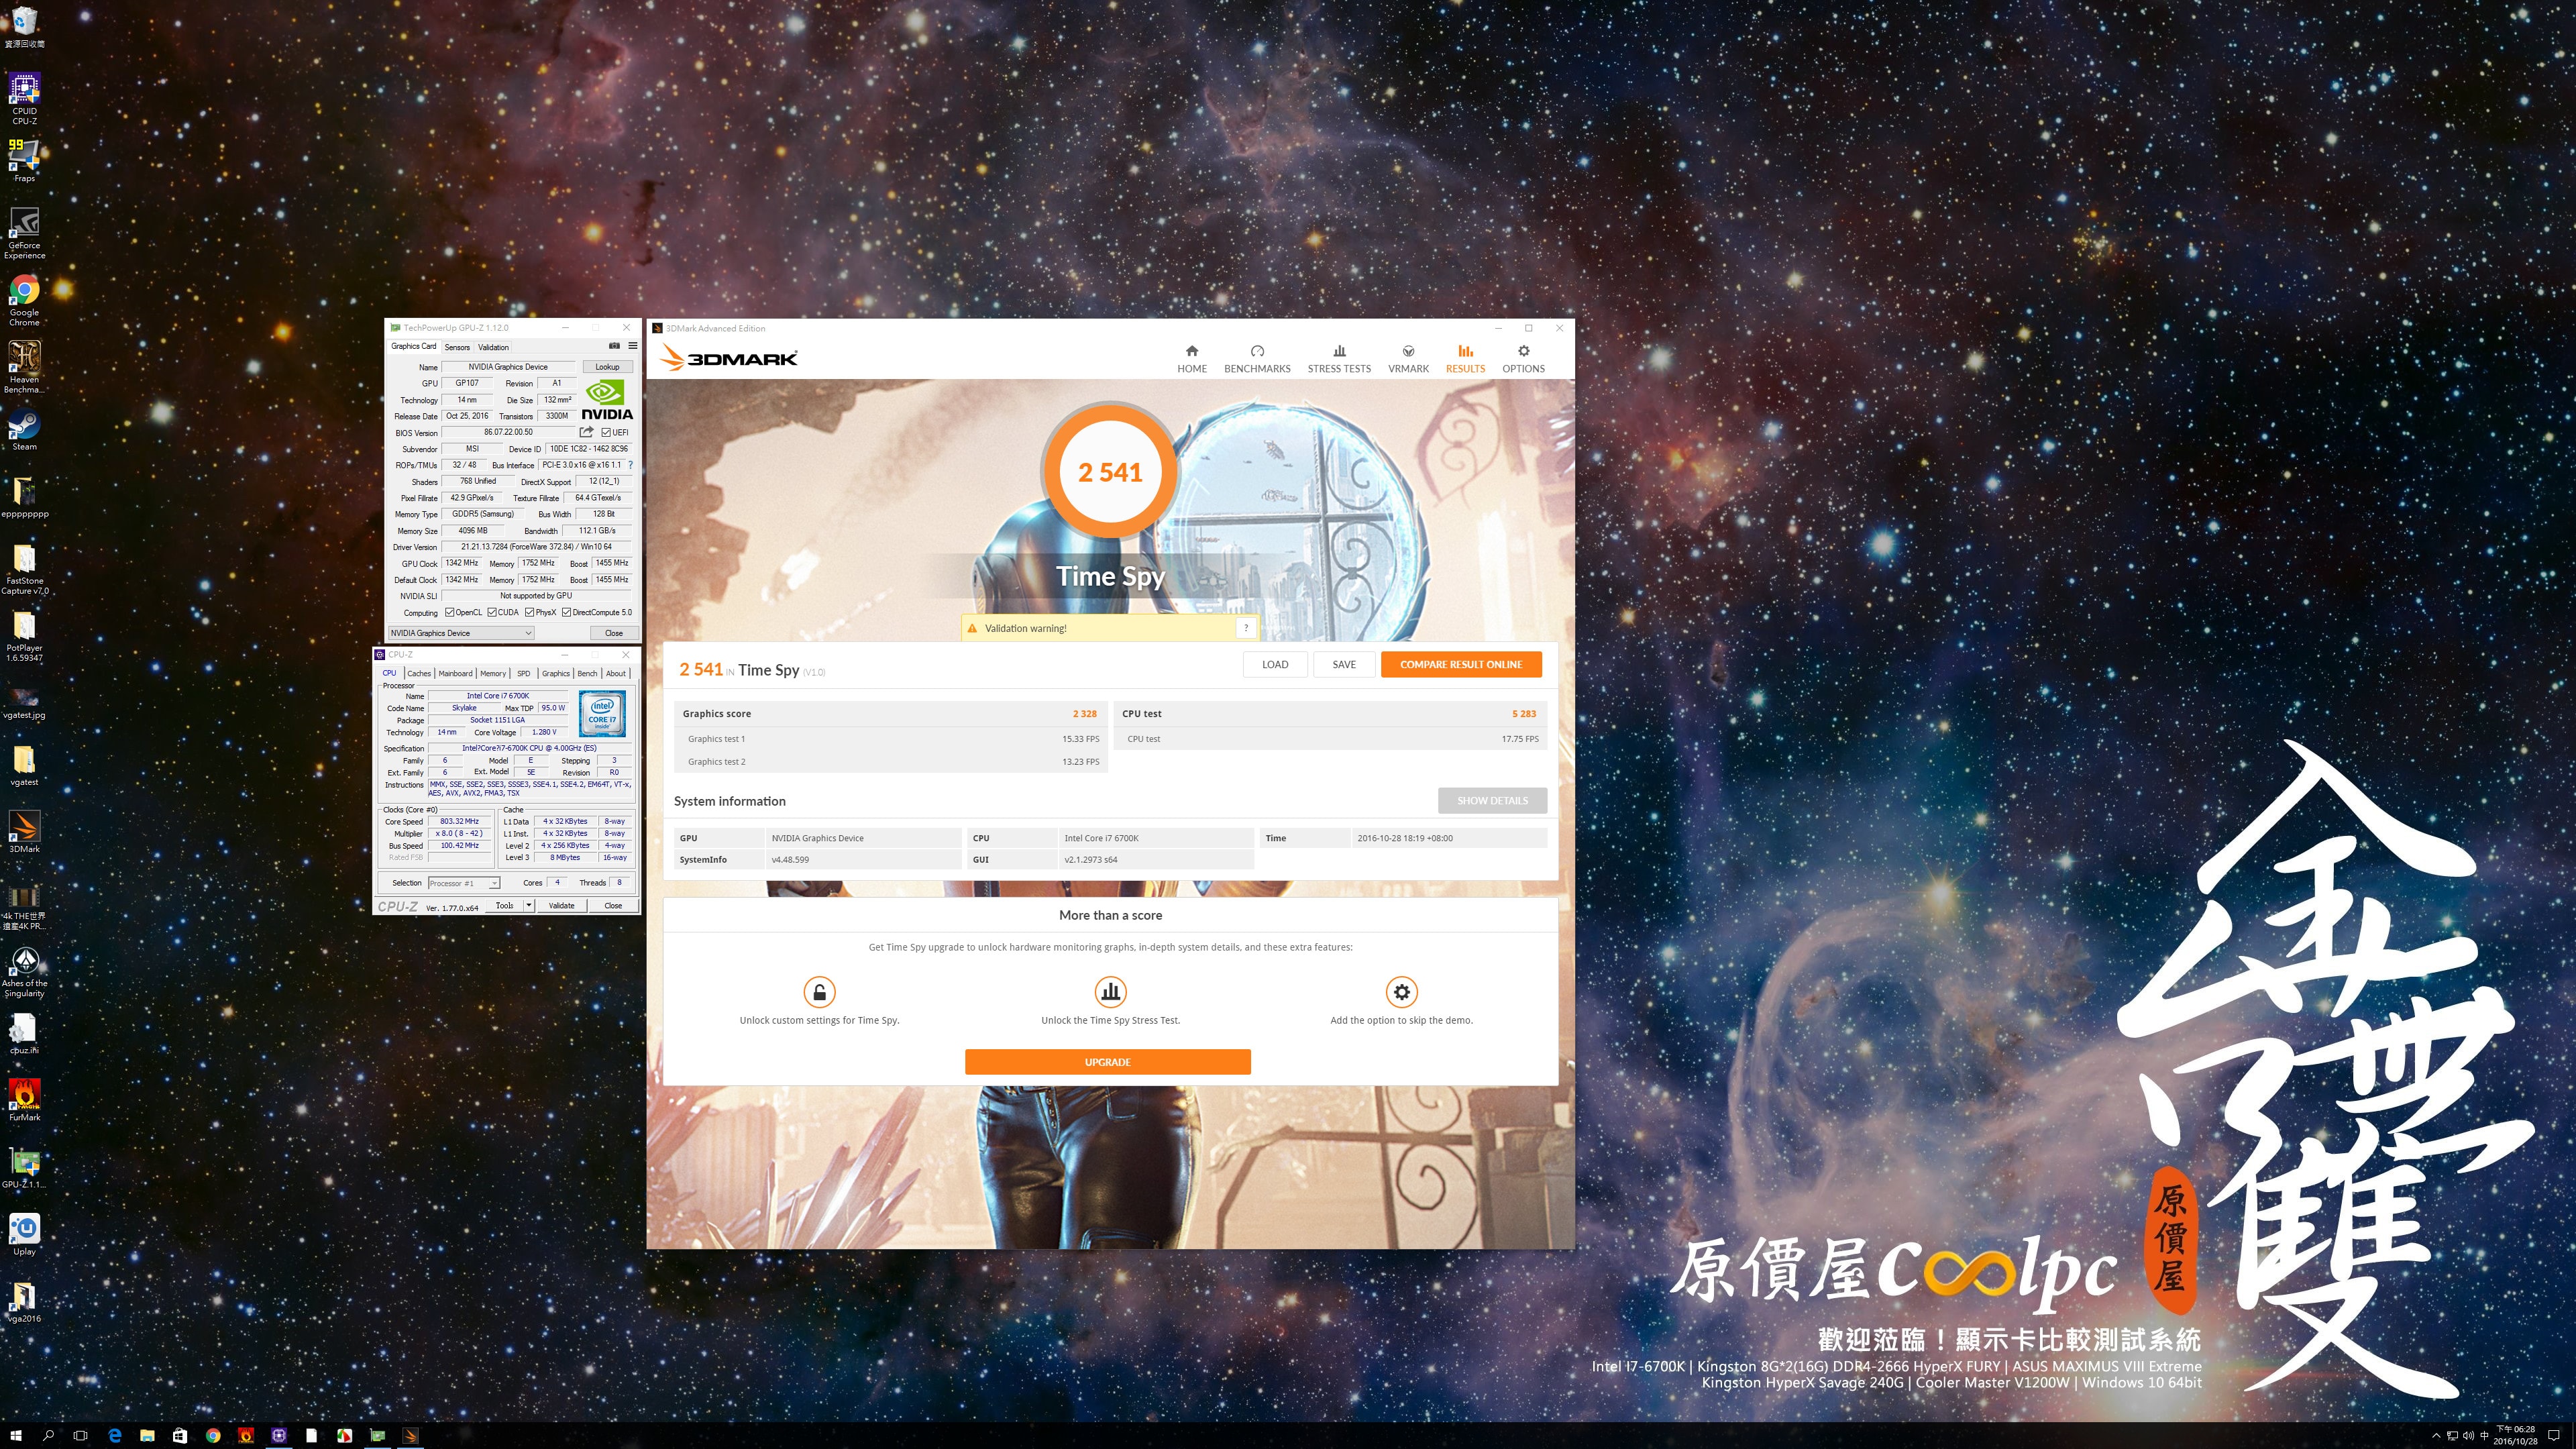Open the GPU-Z hamburger menu
This screenshot has width=2576, height=1449.
tap(632, 346)
